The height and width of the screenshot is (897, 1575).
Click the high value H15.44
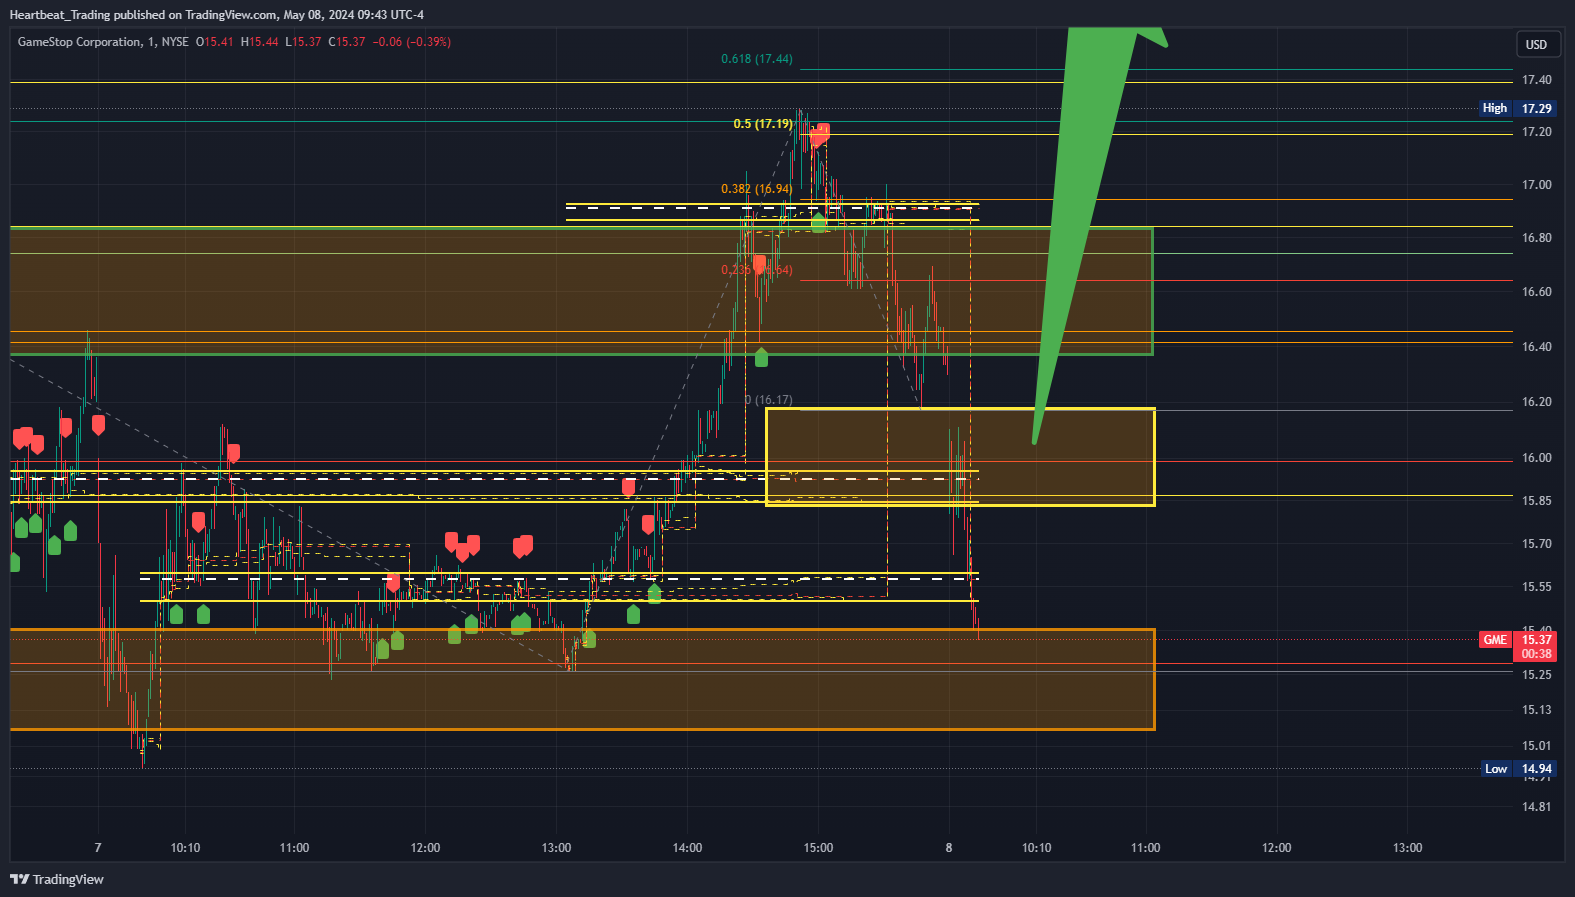260,42
